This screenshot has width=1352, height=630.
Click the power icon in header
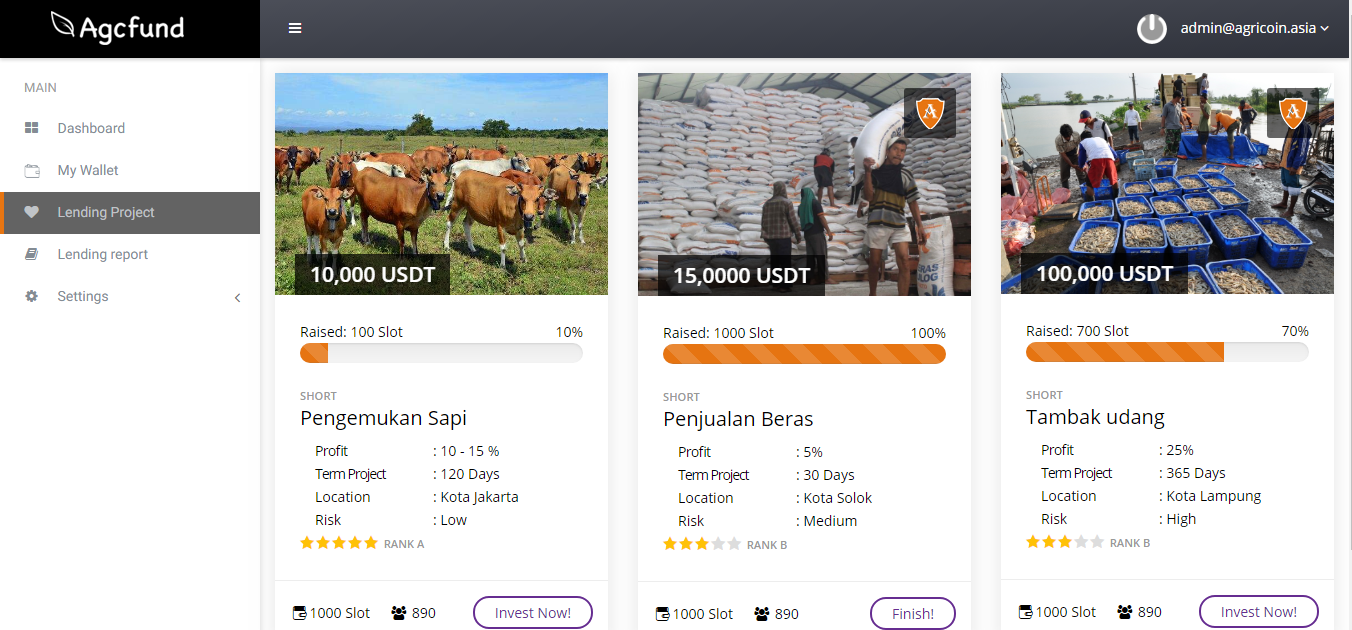point(1152,28)
